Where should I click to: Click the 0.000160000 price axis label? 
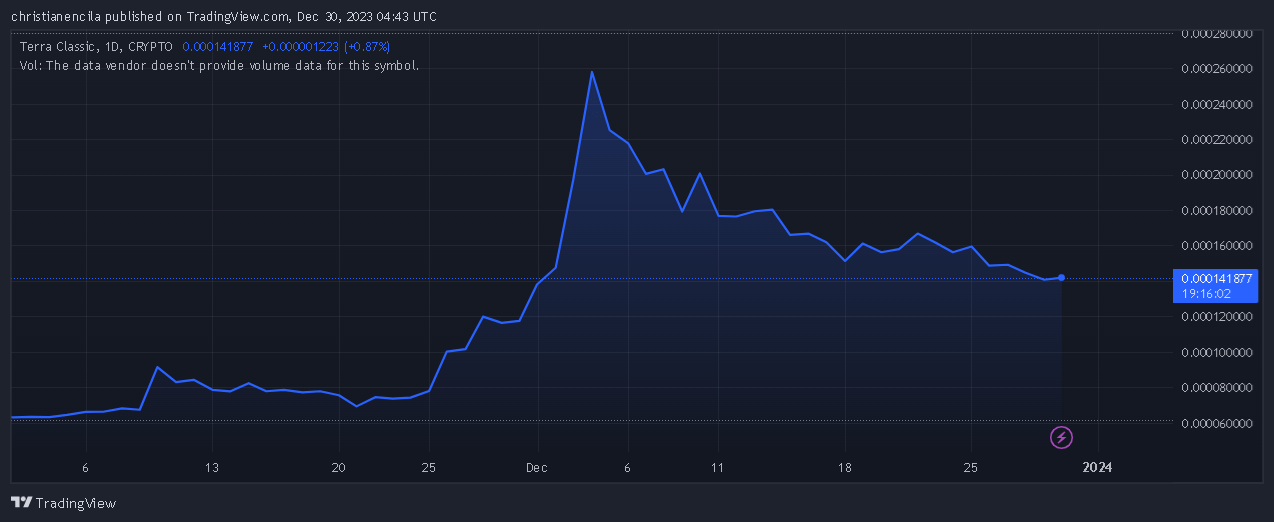(x=1216, y=246)
